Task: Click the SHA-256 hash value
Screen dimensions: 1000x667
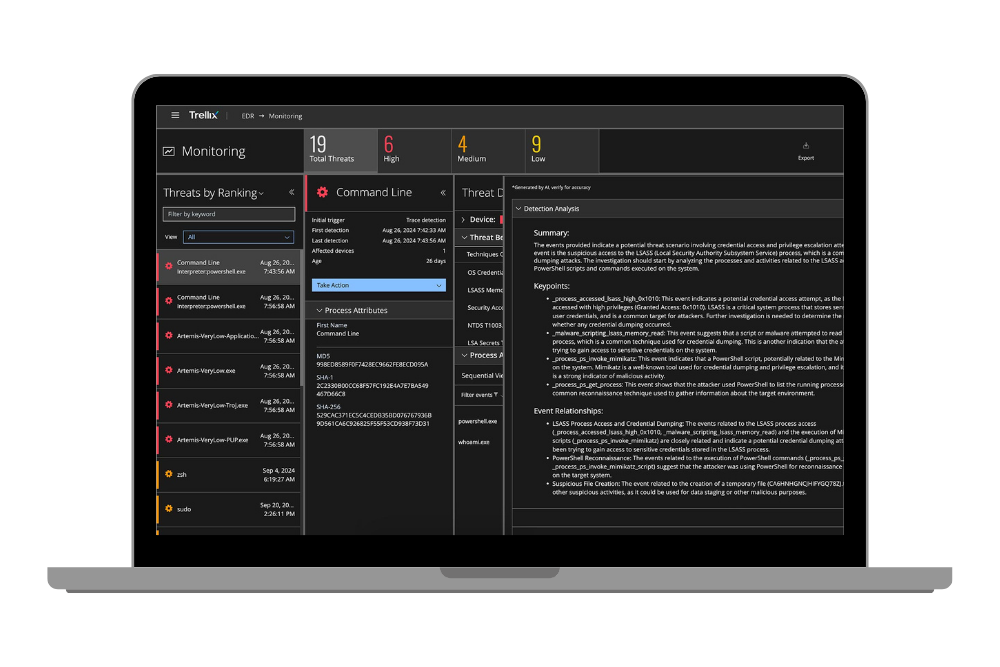Action: (x=374, y=420)
